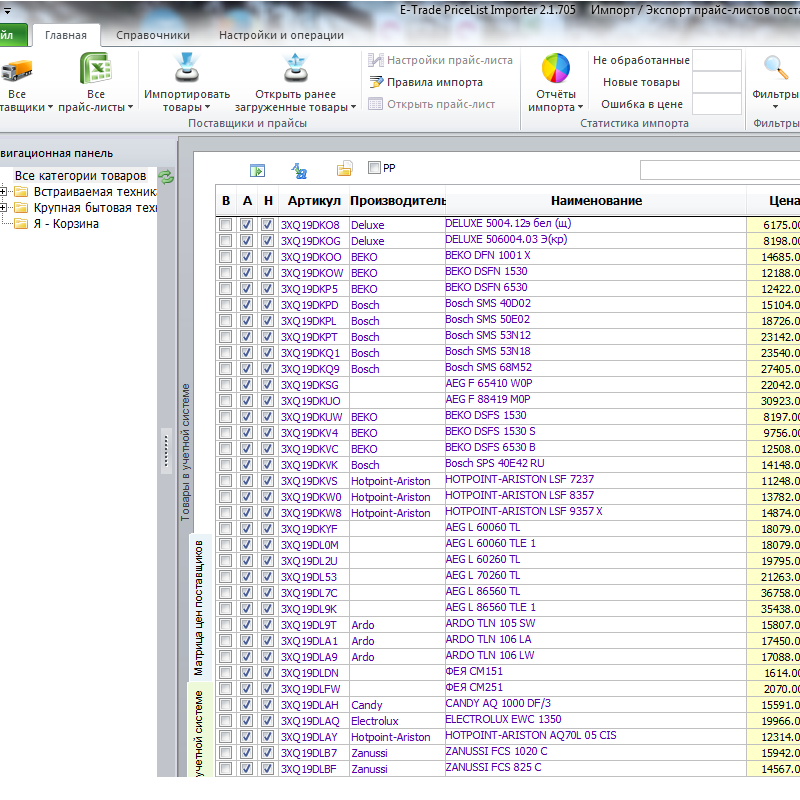The width and height of the screenshot is (800, 800).
Task: Click the green arrow window icon in grid toolbar
Action: tap(257, 170)
